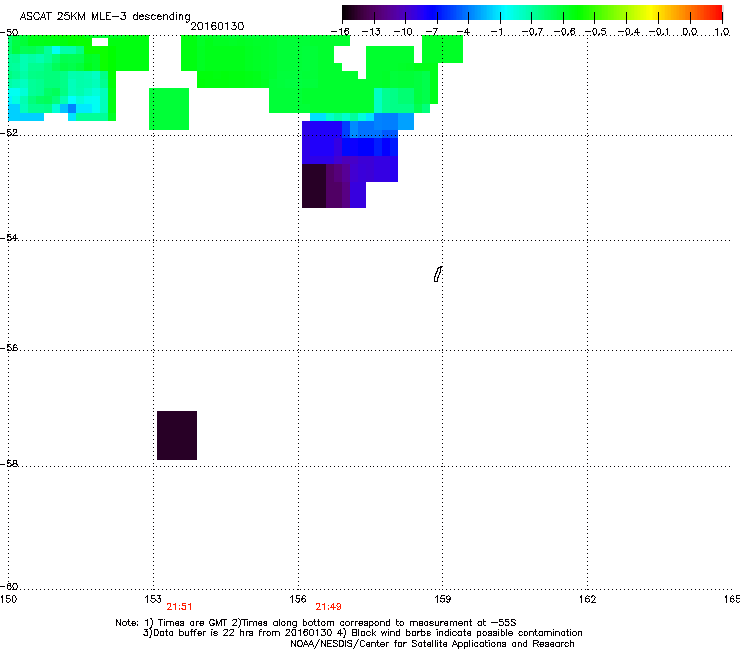Image resolution: width=740 pixels, height=650 pixels.
Task: Click the color scale label -4
Action: (x=463, y=32)
